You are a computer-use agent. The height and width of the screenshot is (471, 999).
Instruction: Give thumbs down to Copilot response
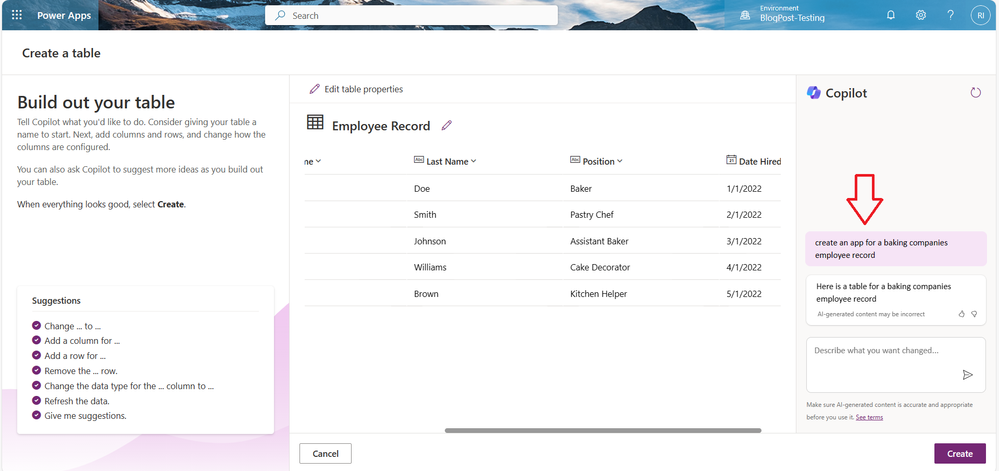(974, 314)
